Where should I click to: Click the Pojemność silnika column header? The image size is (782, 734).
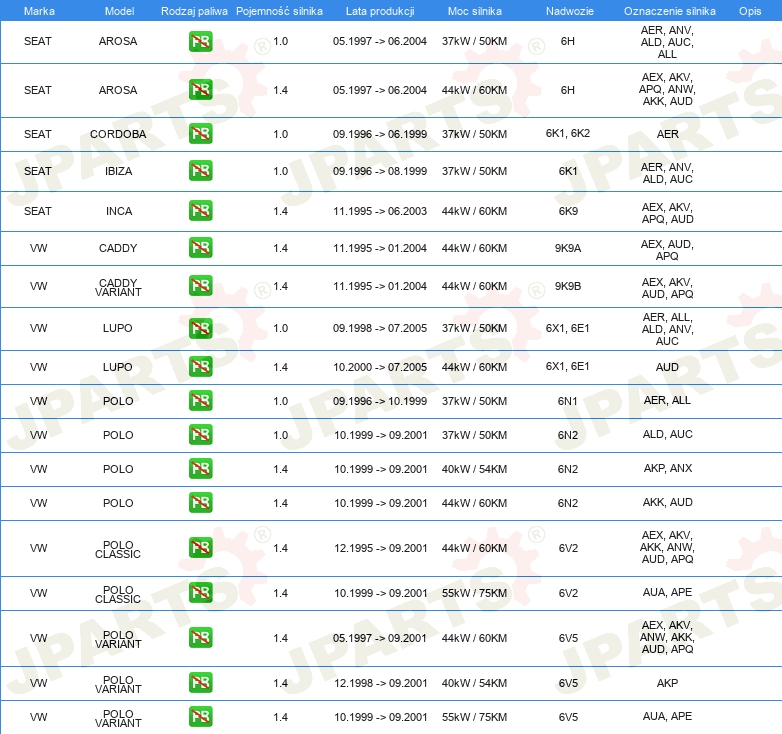[x=279, y=11]
